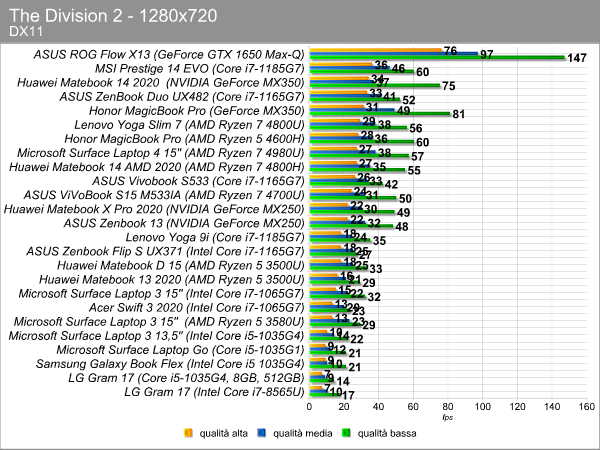Image resolution: width=600 pixels, height=450 pixels.
Task: Select the Microsoft Surface Laptop 4 15" label
Action: click(x=161, y=153)
